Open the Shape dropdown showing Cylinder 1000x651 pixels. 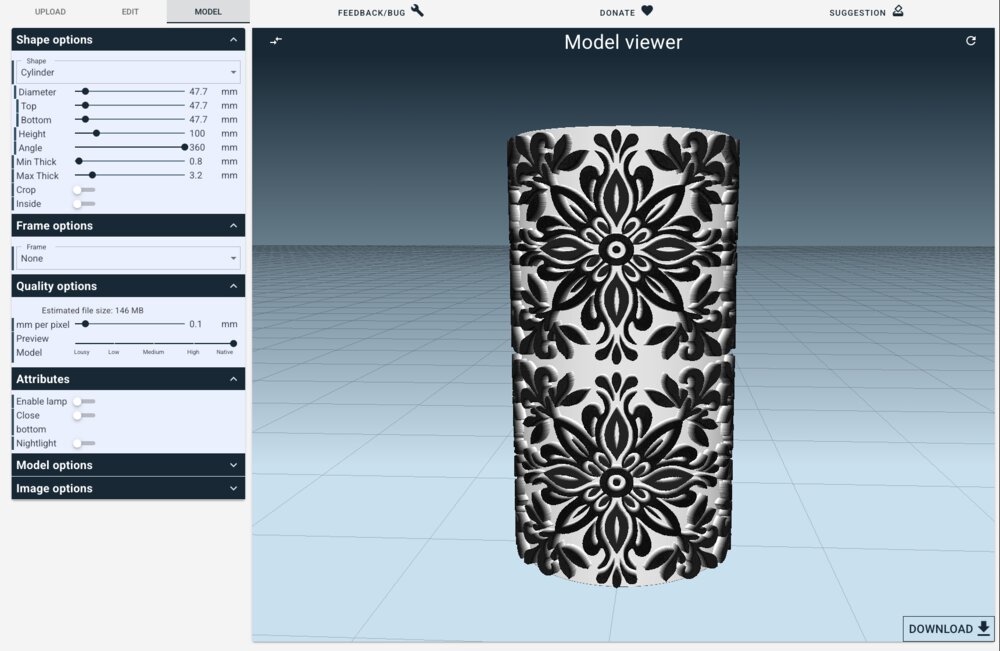tap(129, 72)
